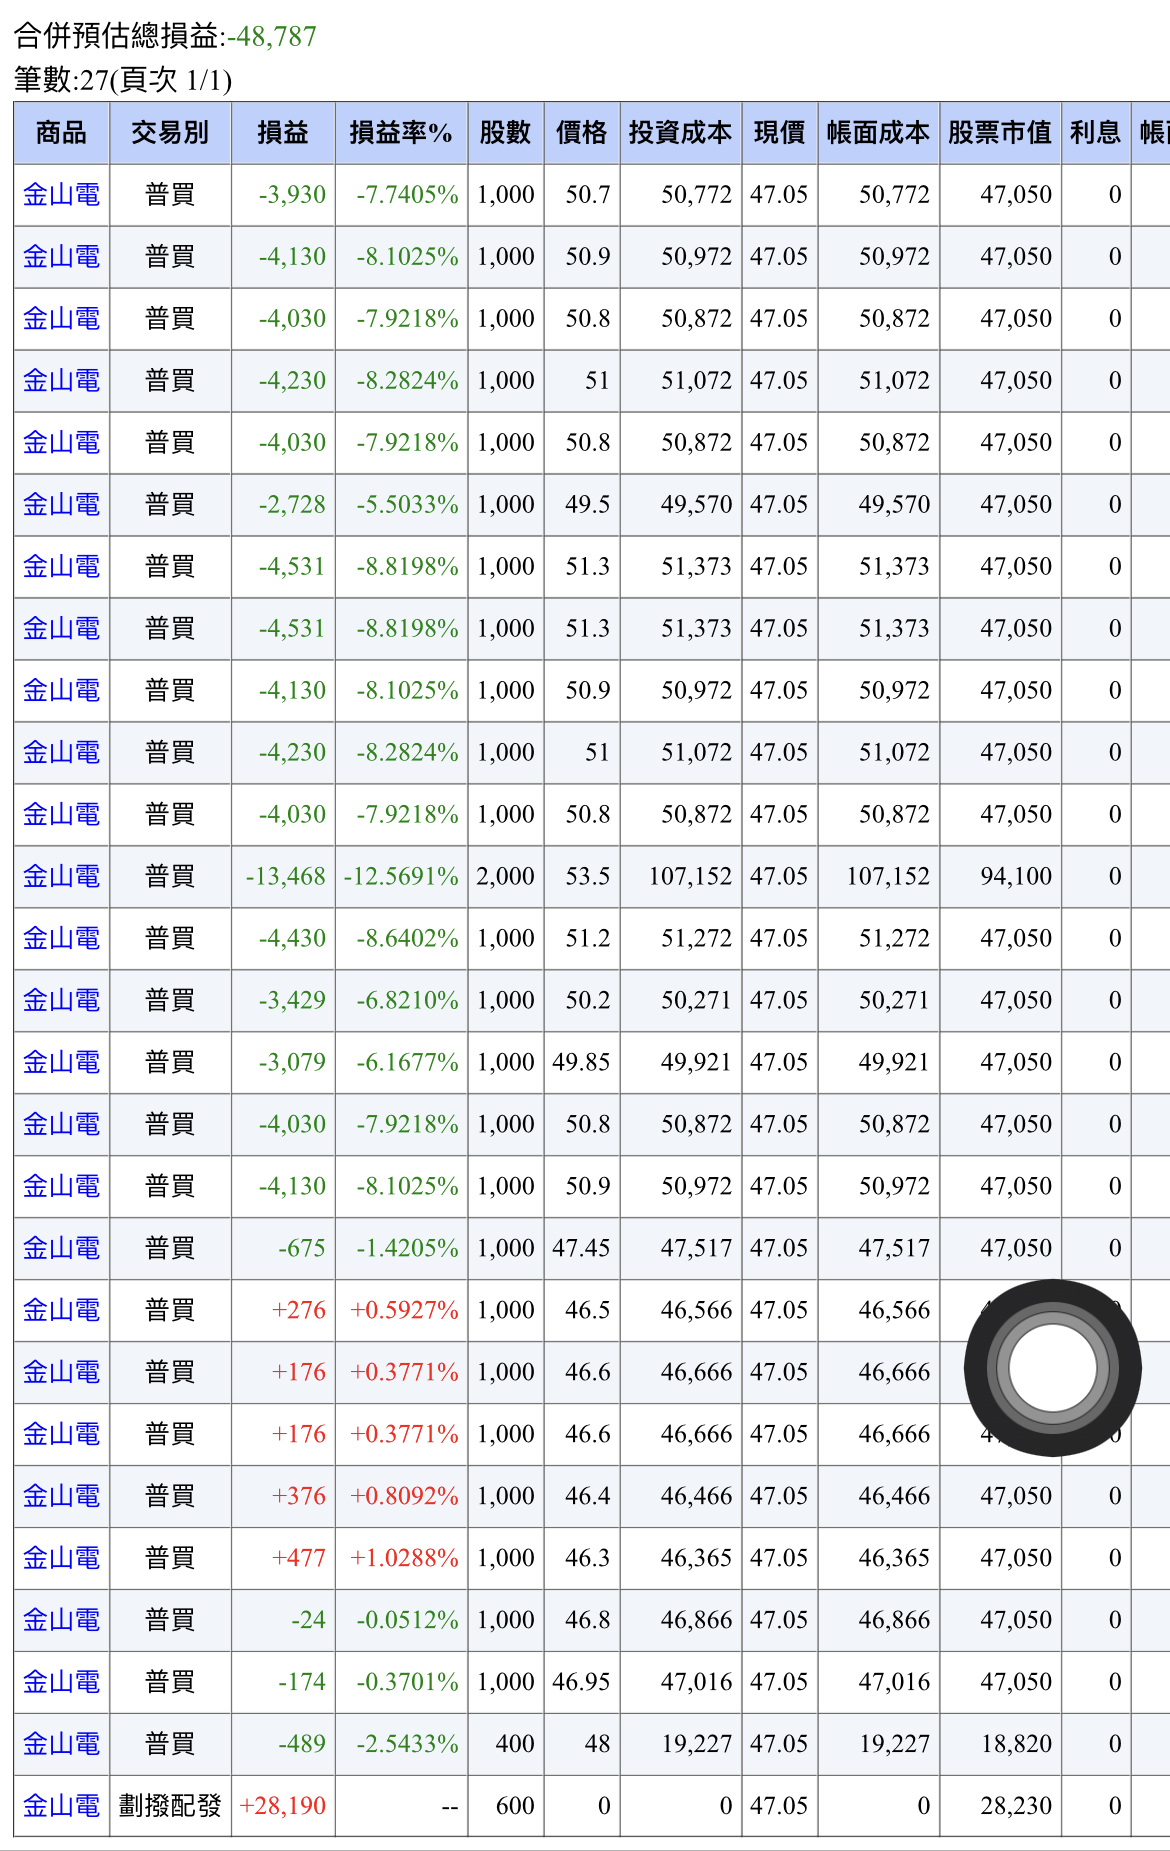Tap the floating assistive touch button

1052,1368
